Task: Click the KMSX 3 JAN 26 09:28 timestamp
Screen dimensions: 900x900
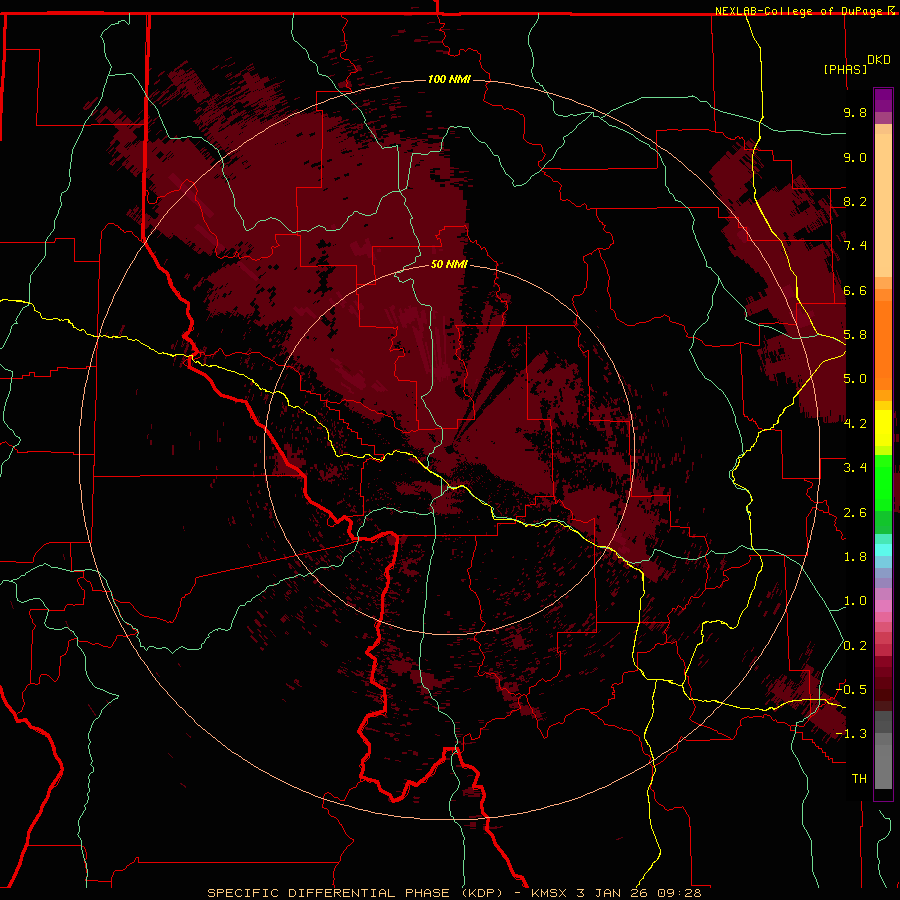Action: [x=616, y=893]
